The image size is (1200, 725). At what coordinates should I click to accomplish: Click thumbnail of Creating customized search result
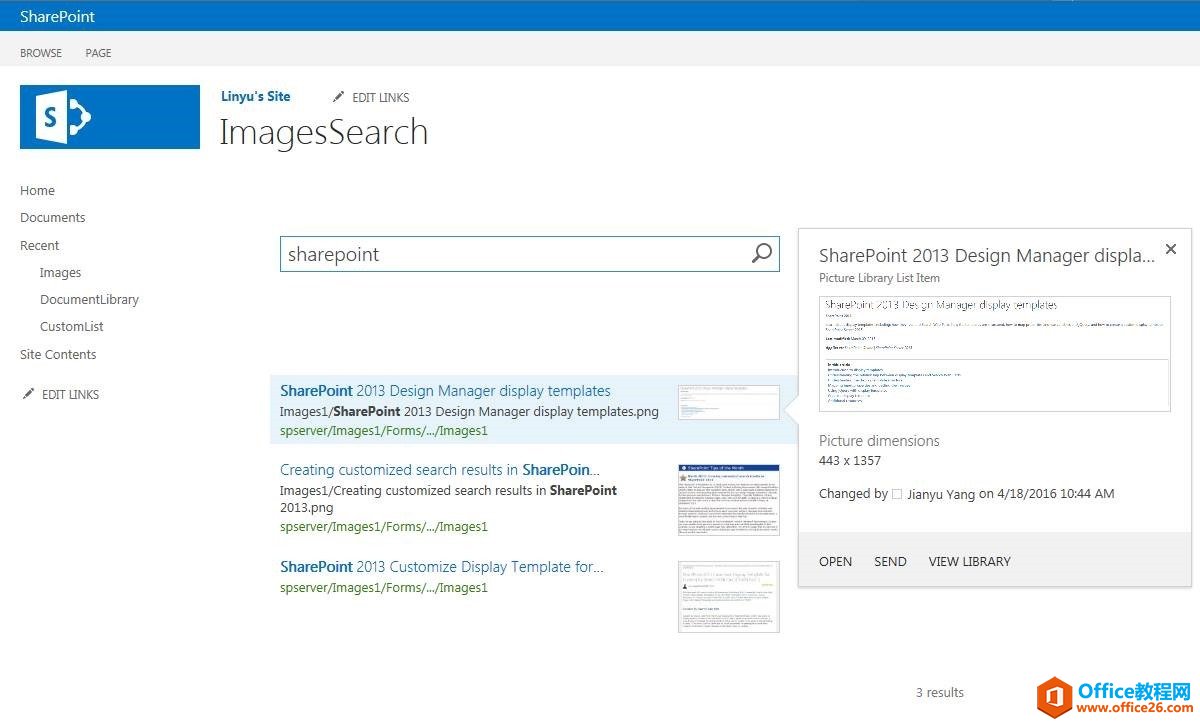point(728,500)
